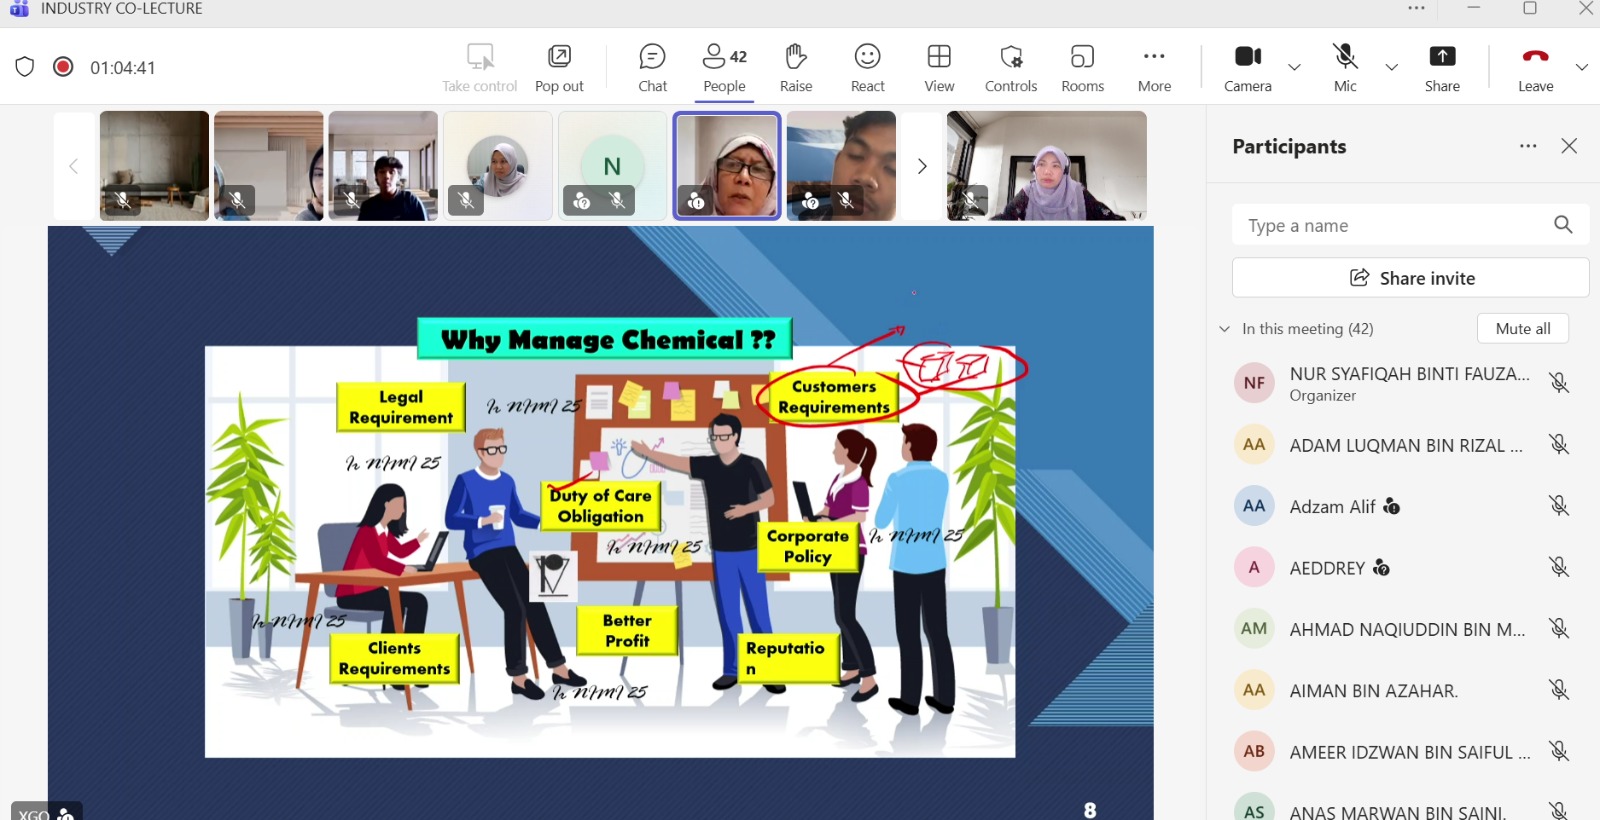Open the Mic options dropdown arrow
The height and width of the screenshot is (820, 1600).
(x=1391, y=68)
